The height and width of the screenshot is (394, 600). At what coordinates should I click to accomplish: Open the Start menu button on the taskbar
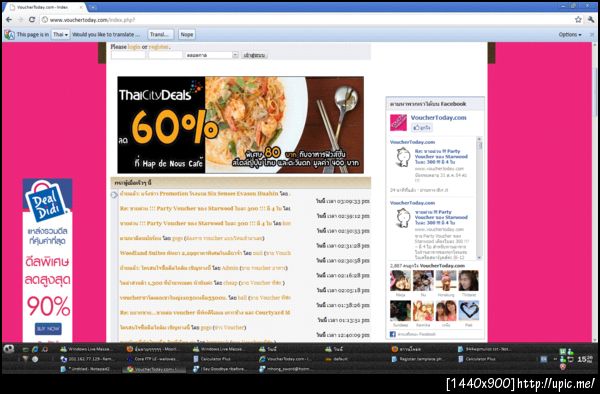(x=8, y=348)
